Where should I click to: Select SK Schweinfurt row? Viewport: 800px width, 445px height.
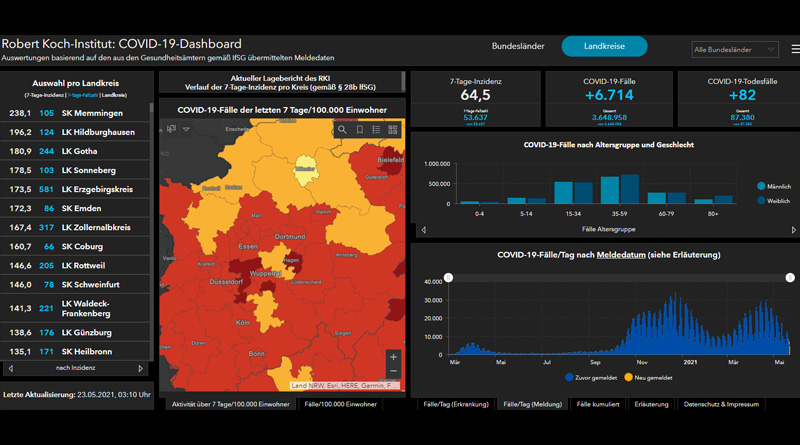click(x=75, y=284)
